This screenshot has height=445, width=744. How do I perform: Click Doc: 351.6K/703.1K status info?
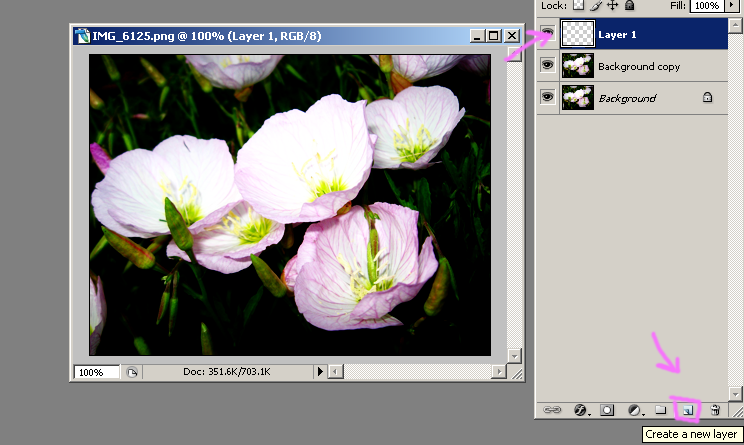point(226,371)
